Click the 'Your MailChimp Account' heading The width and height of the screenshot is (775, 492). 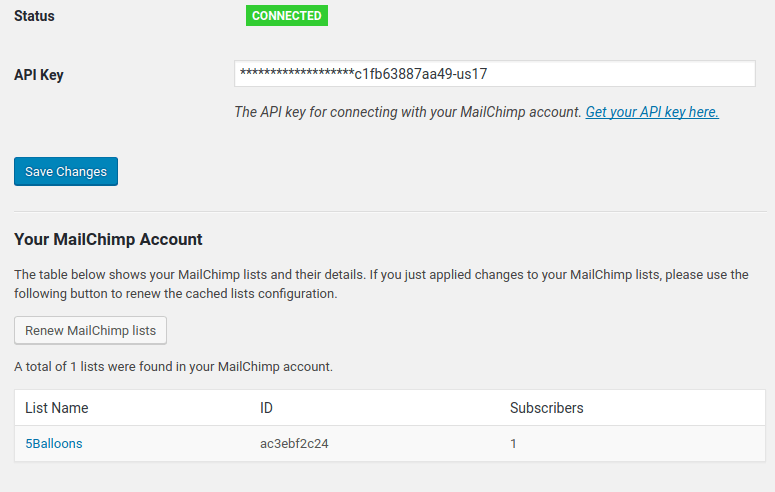(x=108, y=239)
